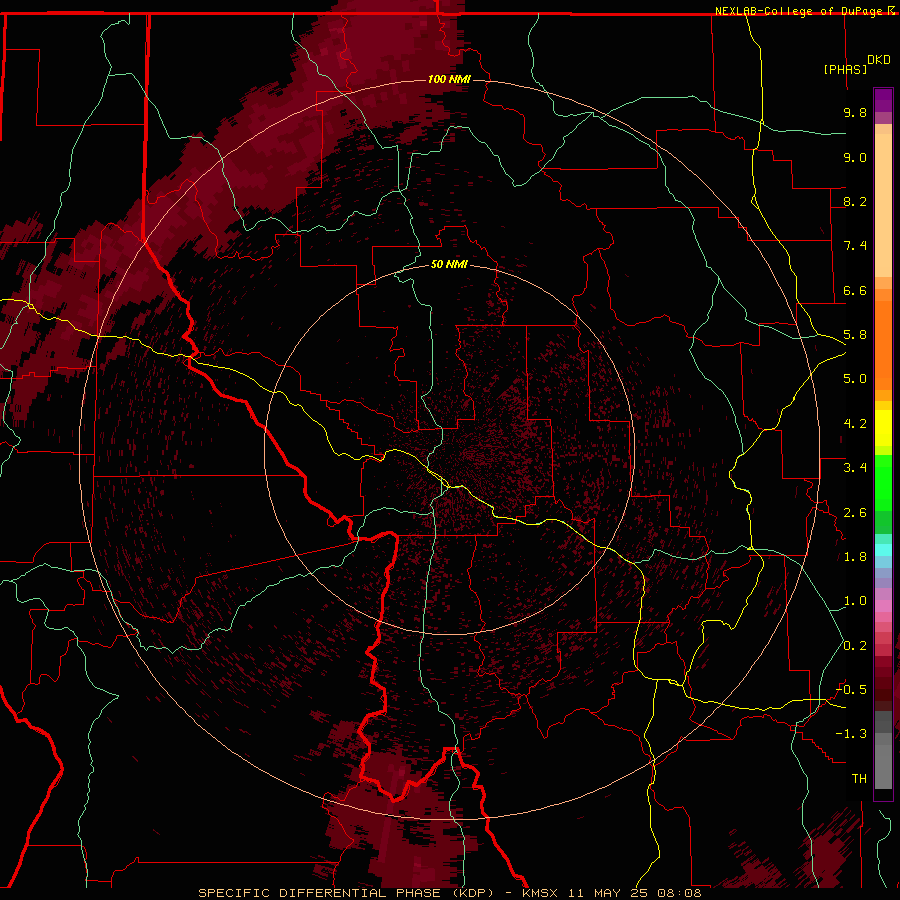Click the 8.2 legend value
The width and height of the screenshot is (900, 900).
855,201
